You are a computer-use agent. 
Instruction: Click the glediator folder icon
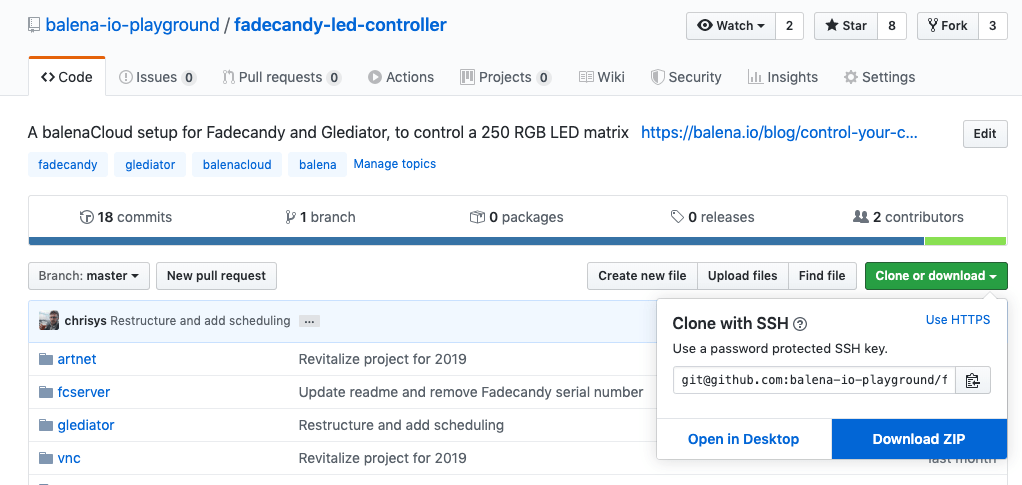(x=45, y=425)
